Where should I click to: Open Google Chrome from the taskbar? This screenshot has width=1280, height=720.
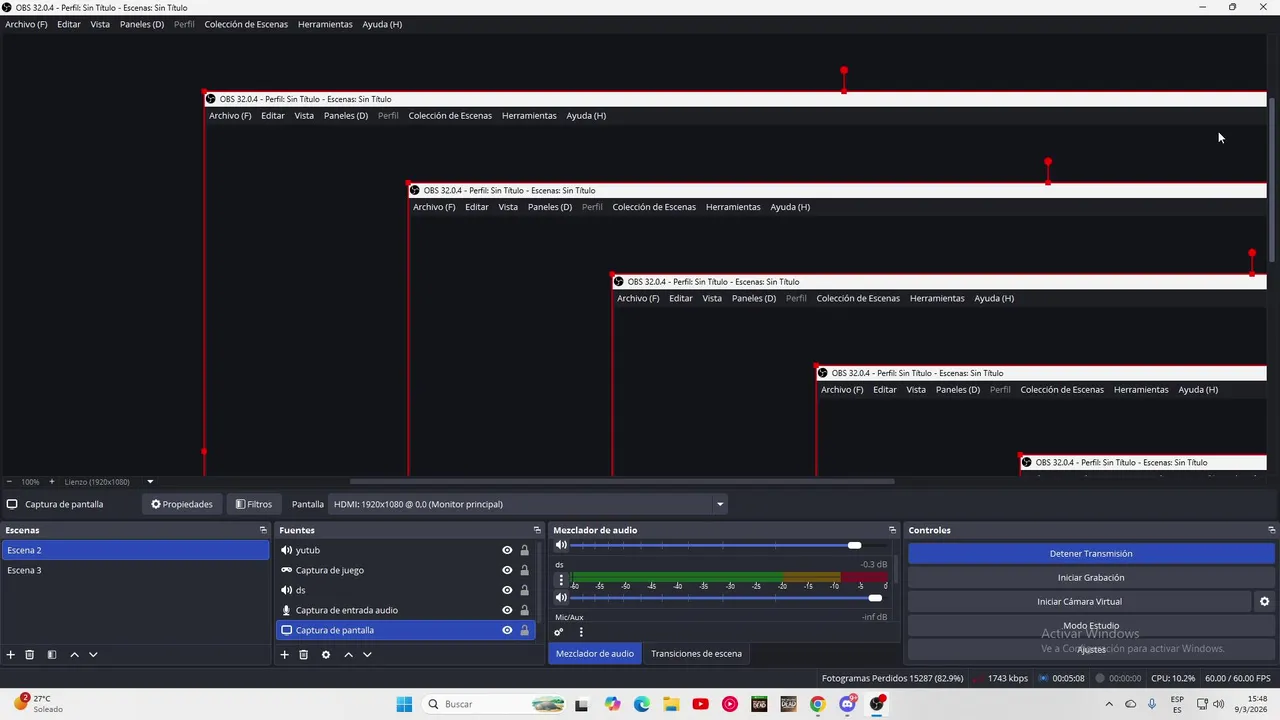click(818, 704)
